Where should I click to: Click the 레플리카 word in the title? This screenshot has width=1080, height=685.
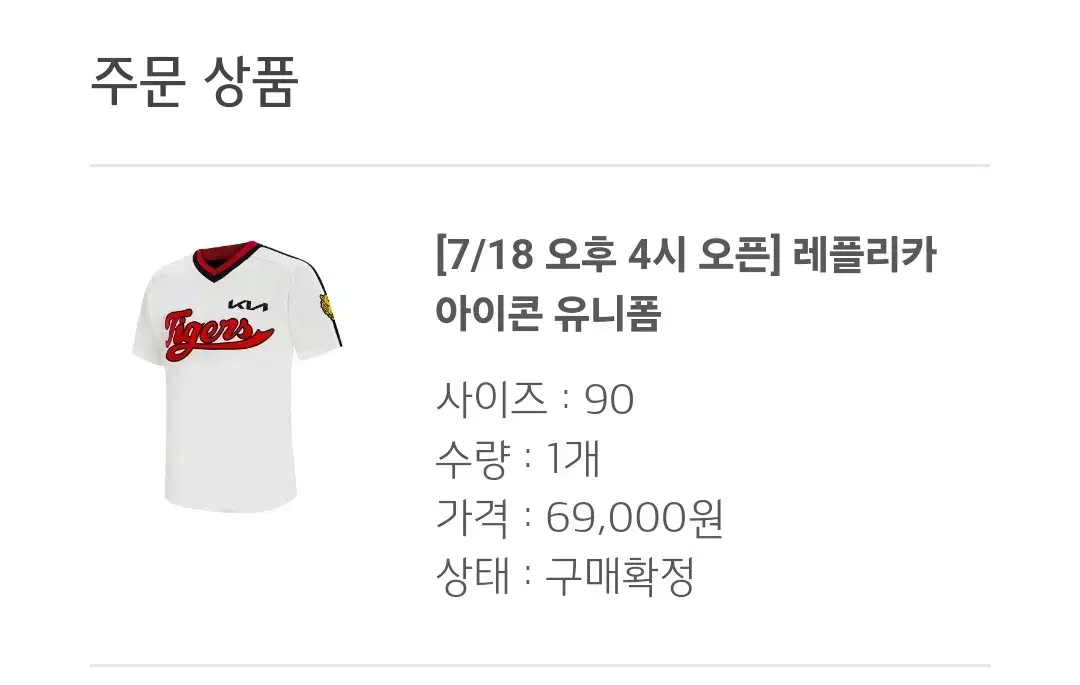pyautogui.click(x=864, y=255)
